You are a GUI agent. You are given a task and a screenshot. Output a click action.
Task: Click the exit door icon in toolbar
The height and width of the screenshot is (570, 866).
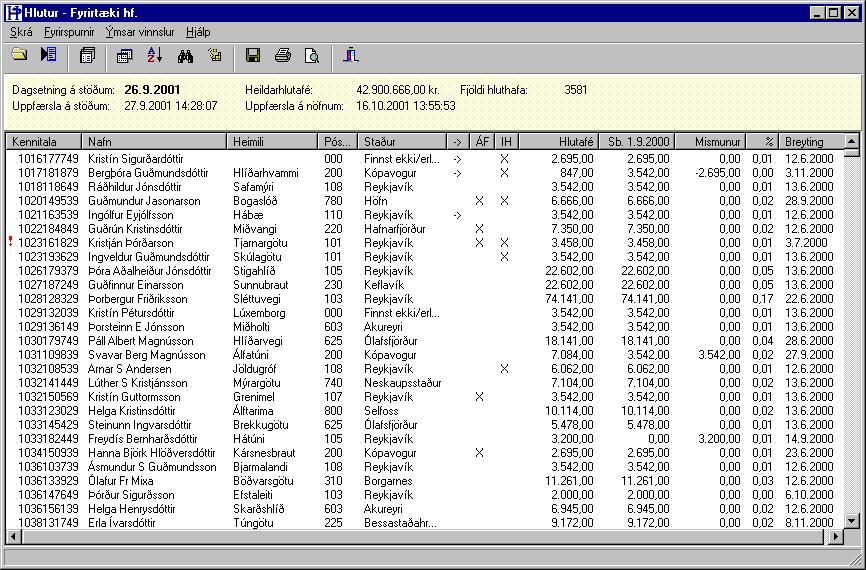[x=350, y=55]
